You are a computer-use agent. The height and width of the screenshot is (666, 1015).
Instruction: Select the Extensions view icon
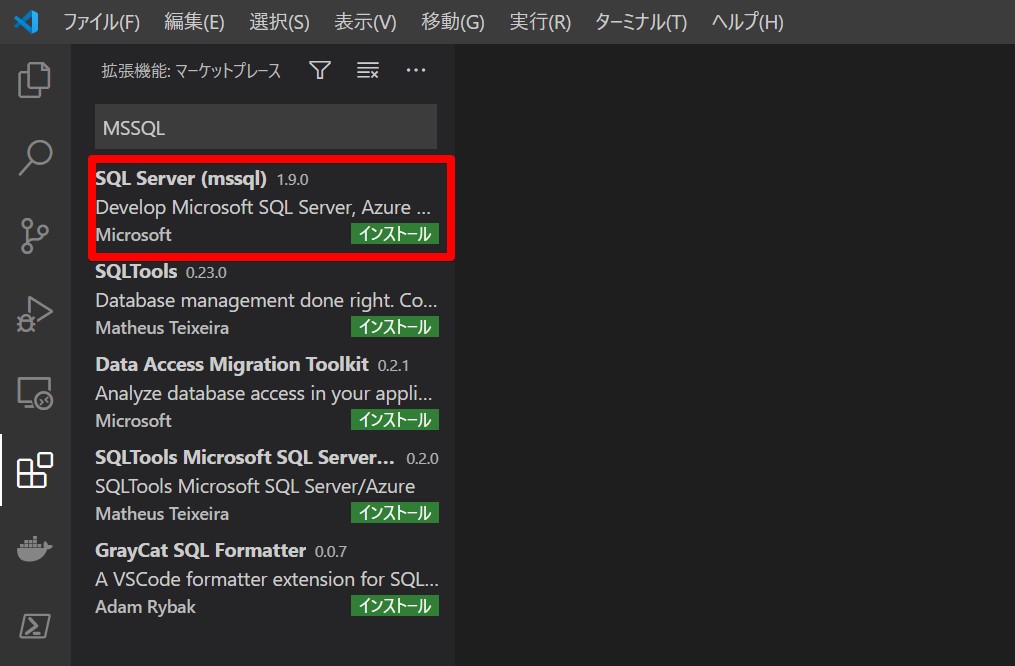[x=34, y=471]
